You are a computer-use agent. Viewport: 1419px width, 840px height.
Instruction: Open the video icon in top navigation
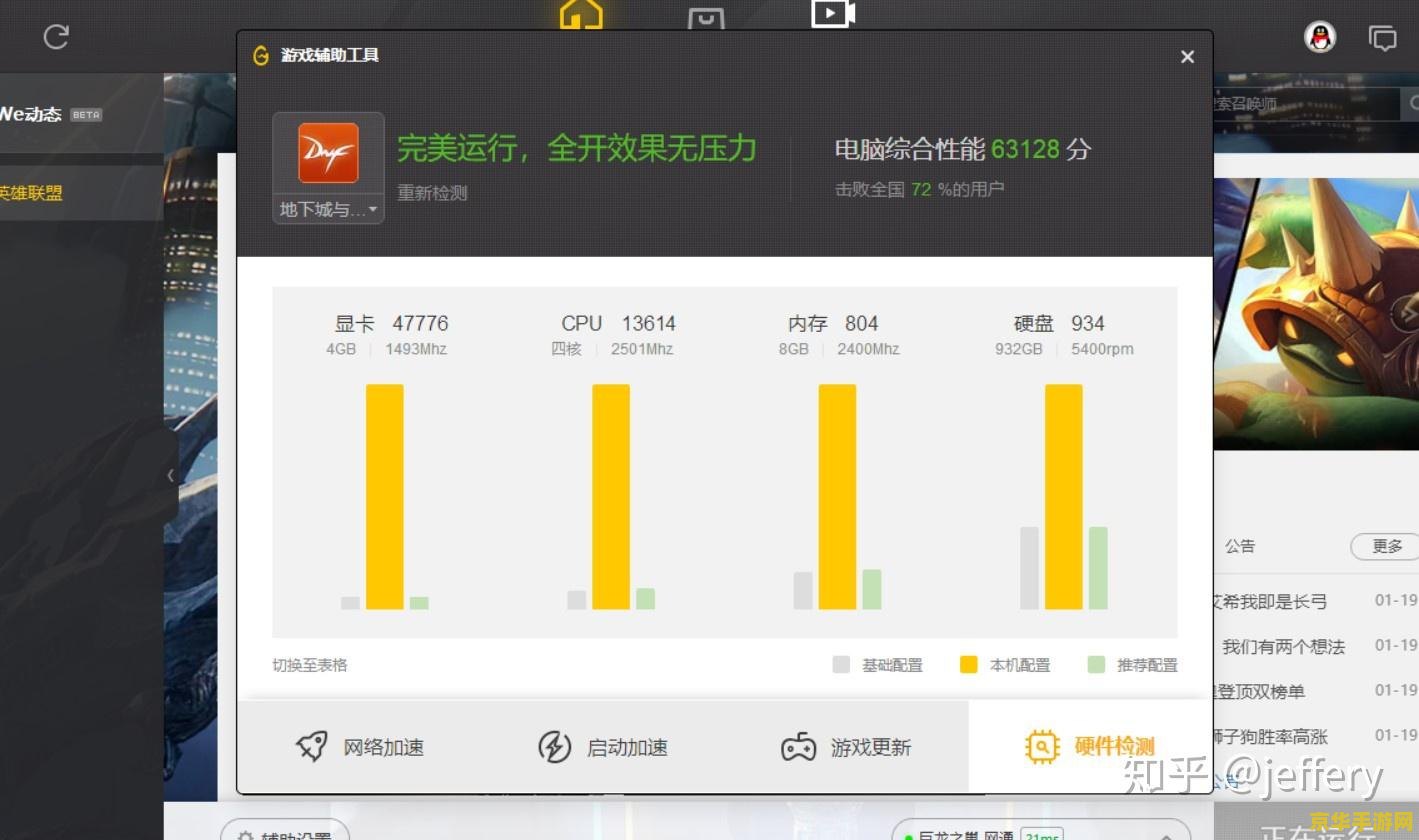click(832, 13)
